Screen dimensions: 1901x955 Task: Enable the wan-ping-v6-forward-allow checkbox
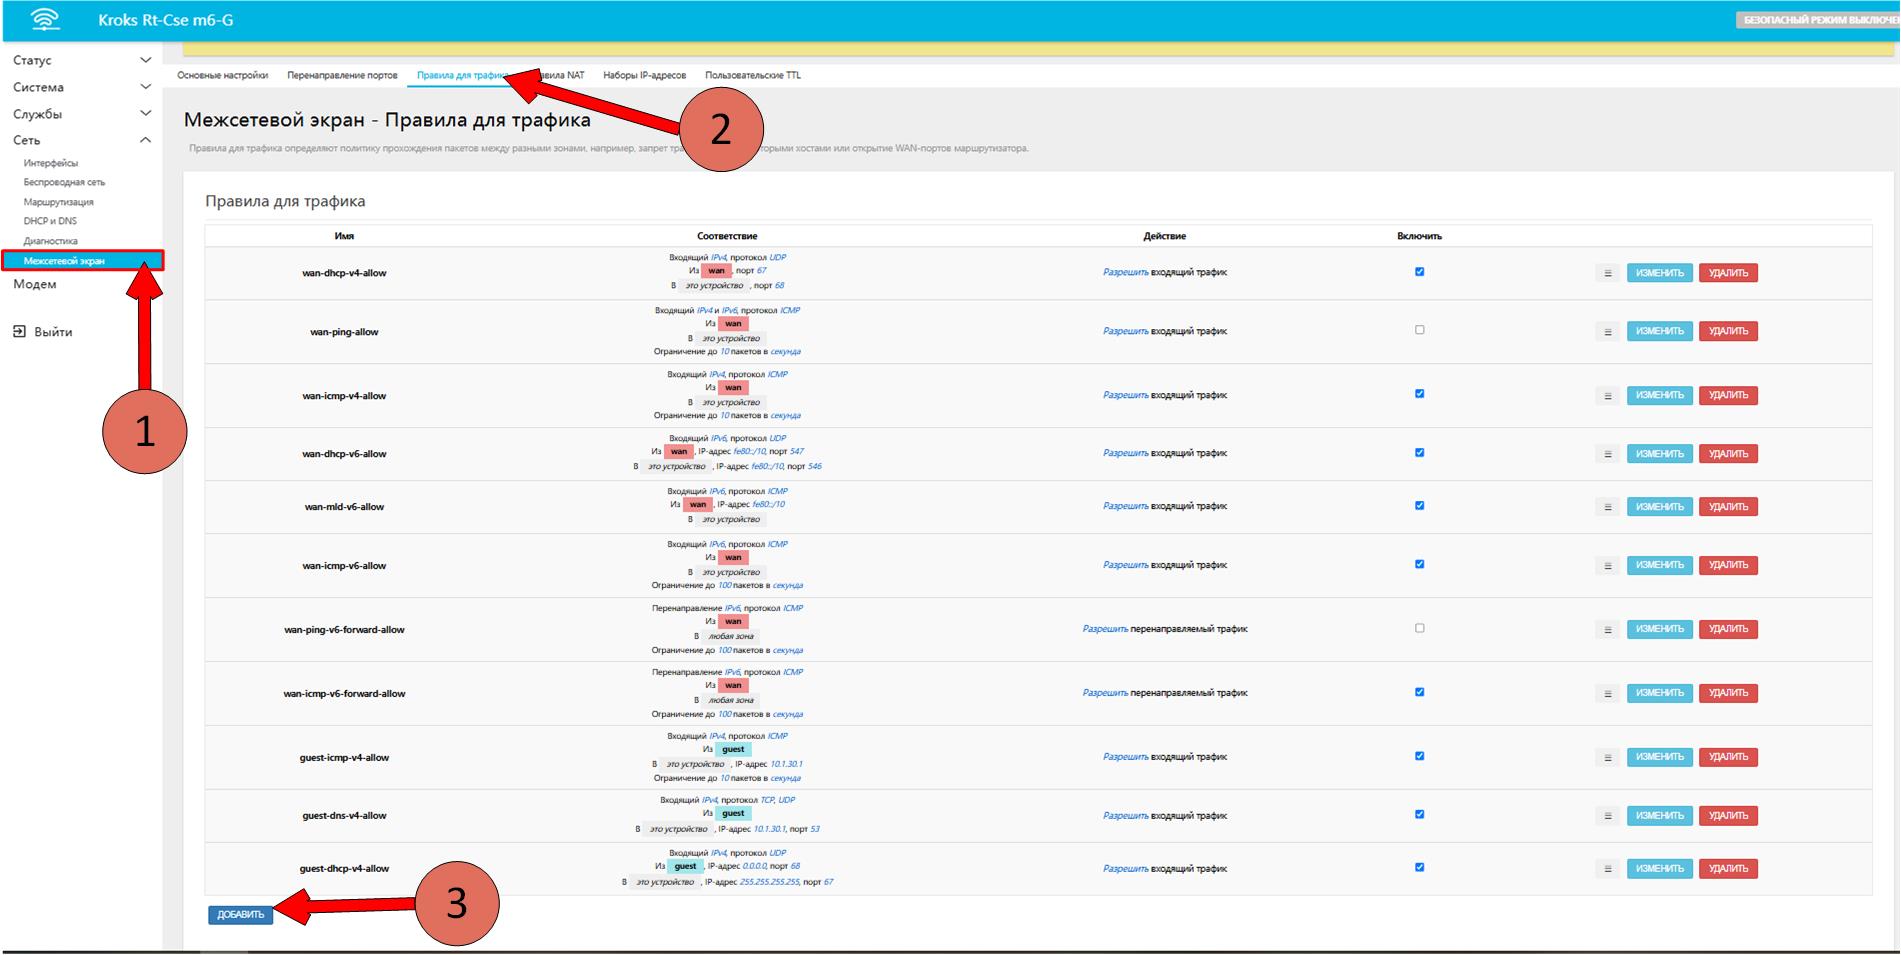(1419, 628)
